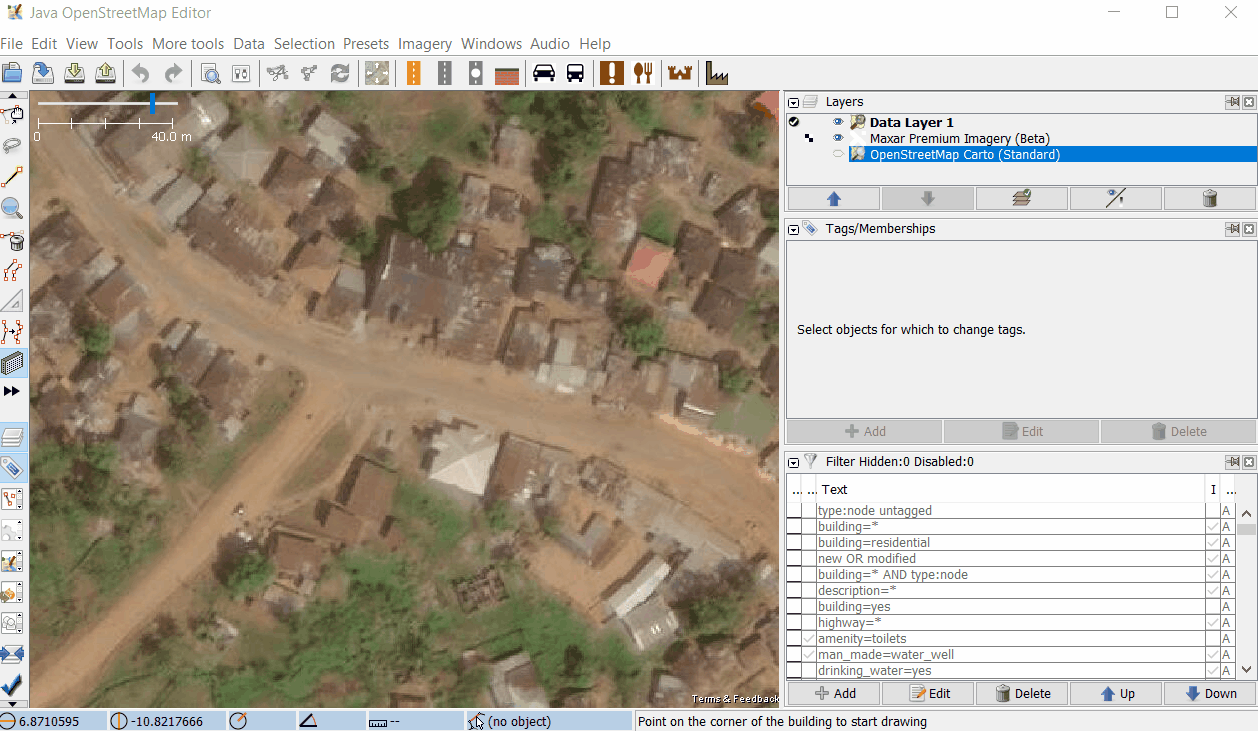Collapse the Filter panel
The width and height of the screenshot is (1258, 731).
794,463
